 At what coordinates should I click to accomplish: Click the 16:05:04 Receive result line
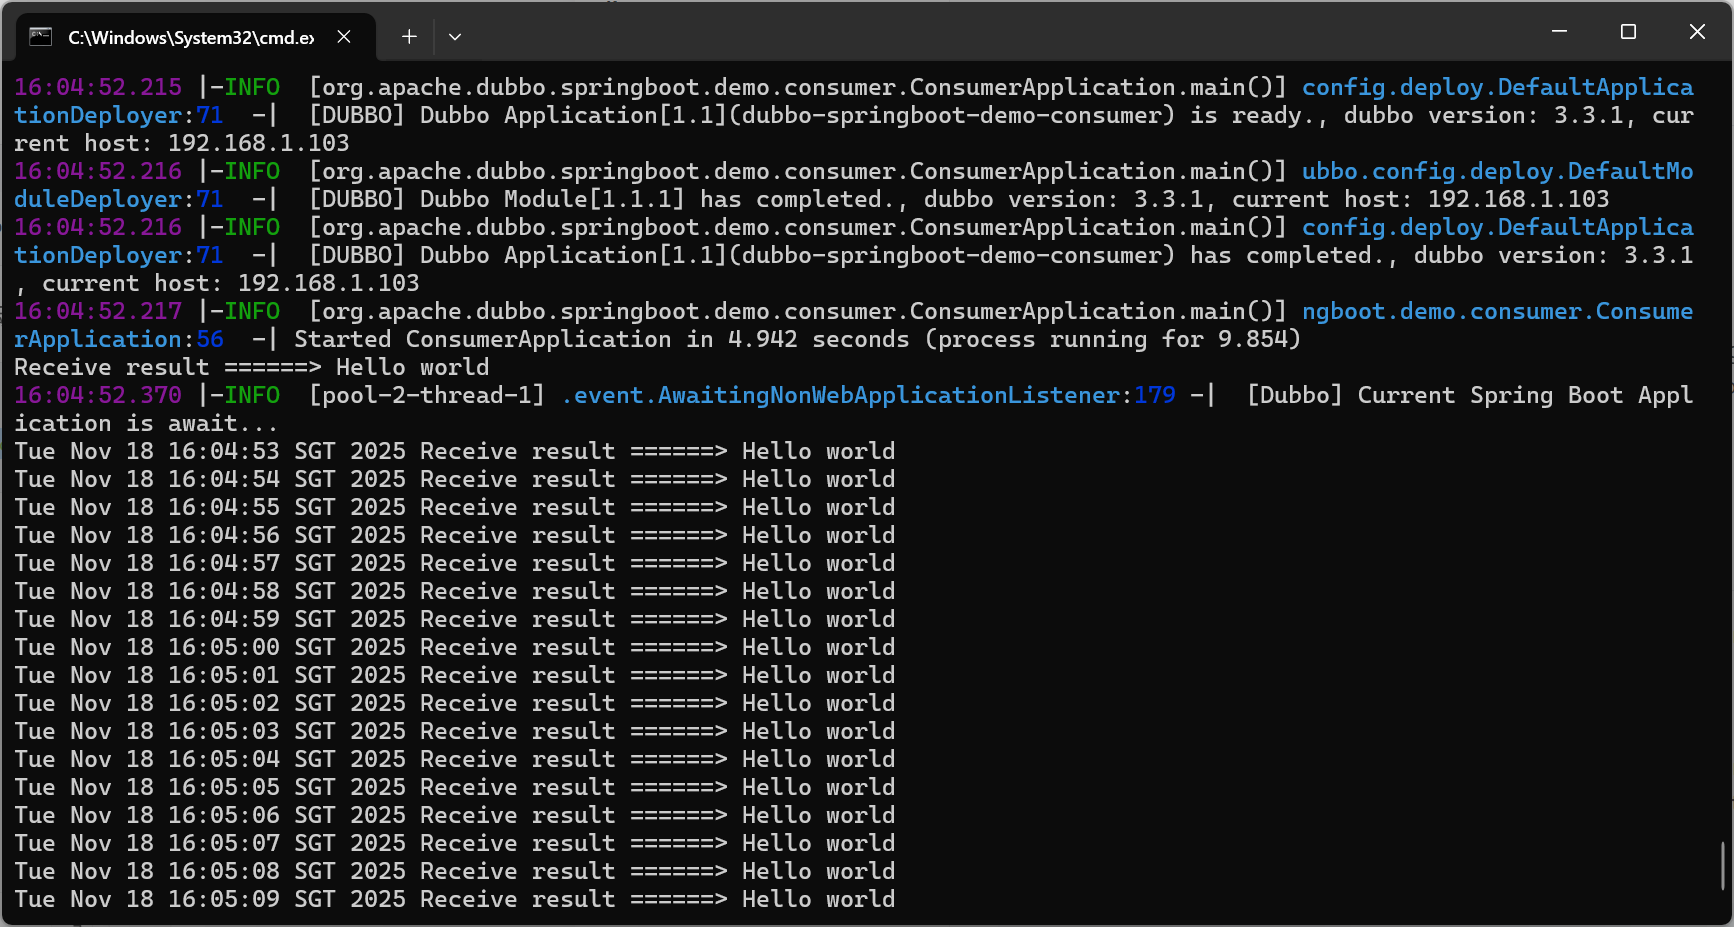(x=455, y=759)
